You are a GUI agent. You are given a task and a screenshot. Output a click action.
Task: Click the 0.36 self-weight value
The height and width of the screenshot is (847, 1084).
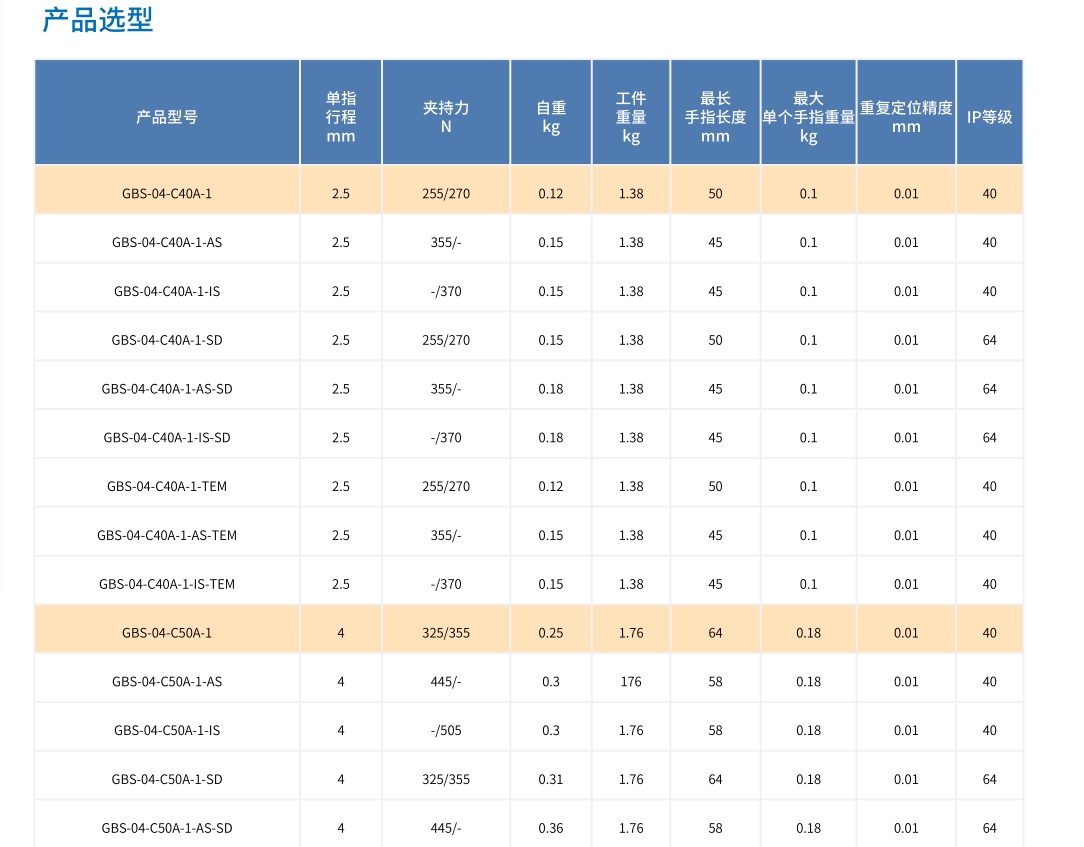(551, 828)
